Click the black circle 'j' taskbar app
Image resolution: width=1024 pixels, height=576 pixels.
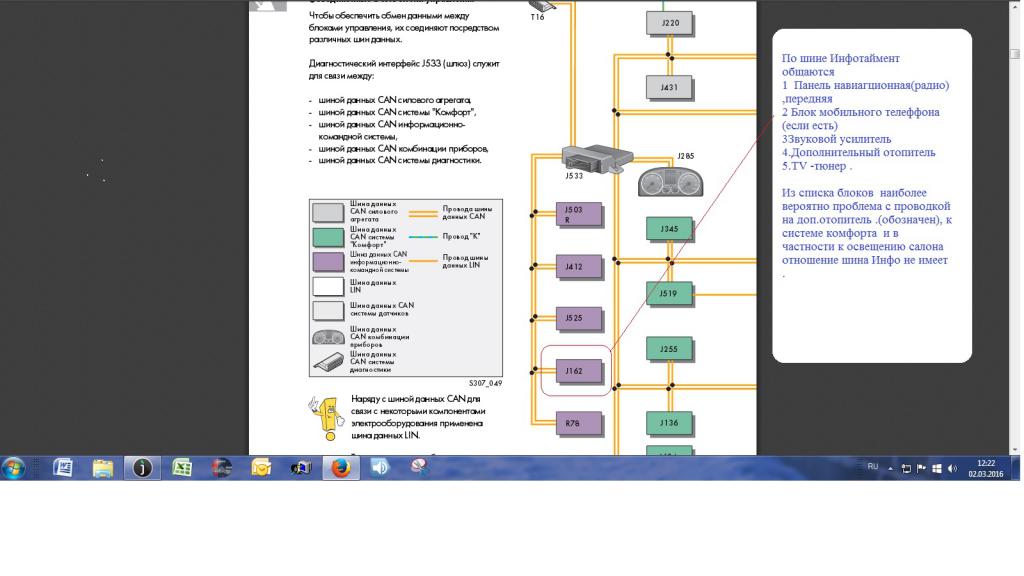click(x=142, y=468)
